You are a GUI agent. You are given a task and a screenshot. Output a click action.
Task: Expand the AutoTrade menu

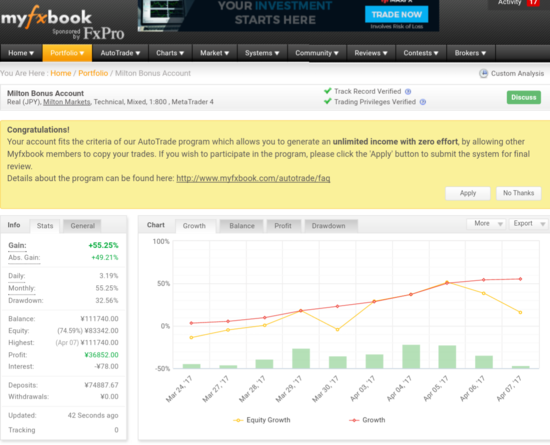click(120, 53)
